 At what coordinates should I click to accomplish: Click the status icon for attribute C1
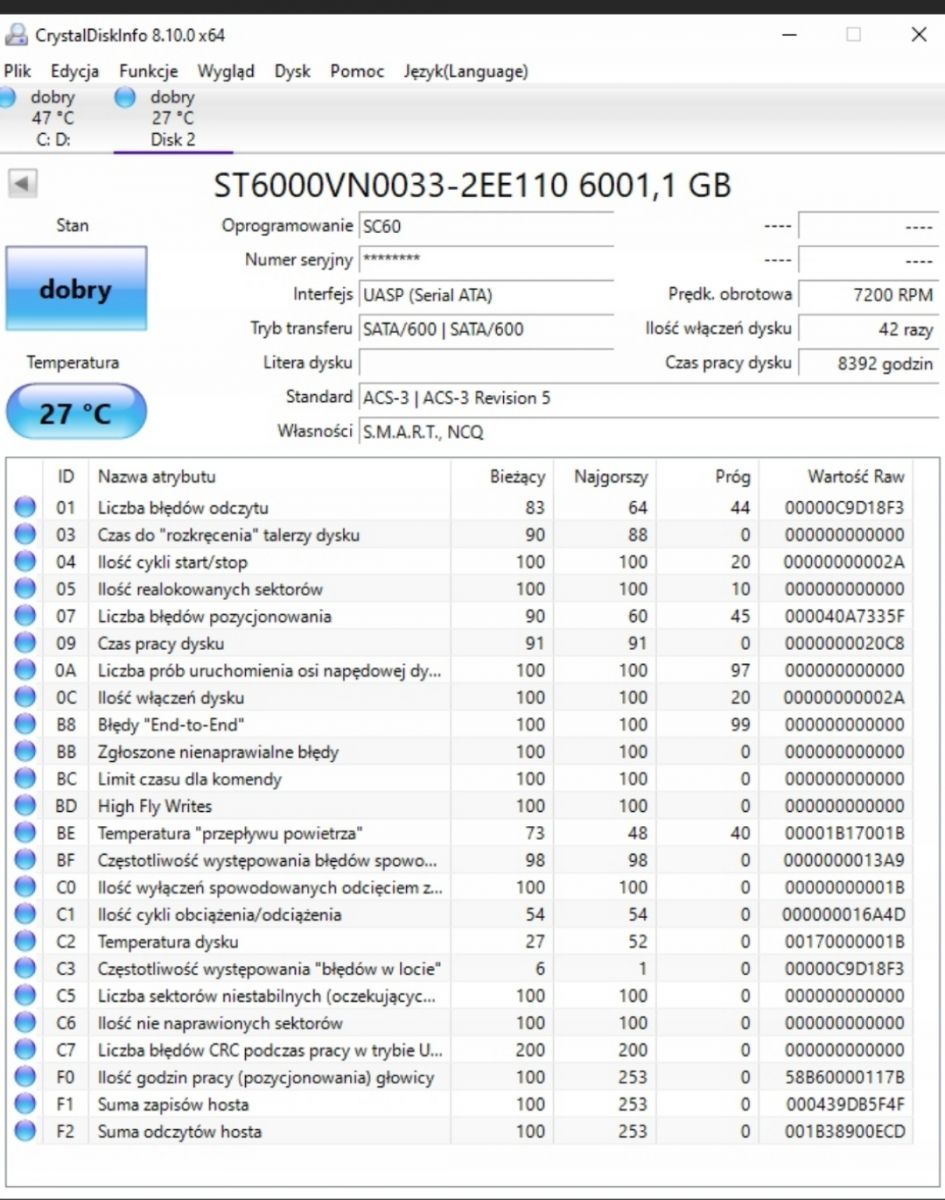[24, 914]
